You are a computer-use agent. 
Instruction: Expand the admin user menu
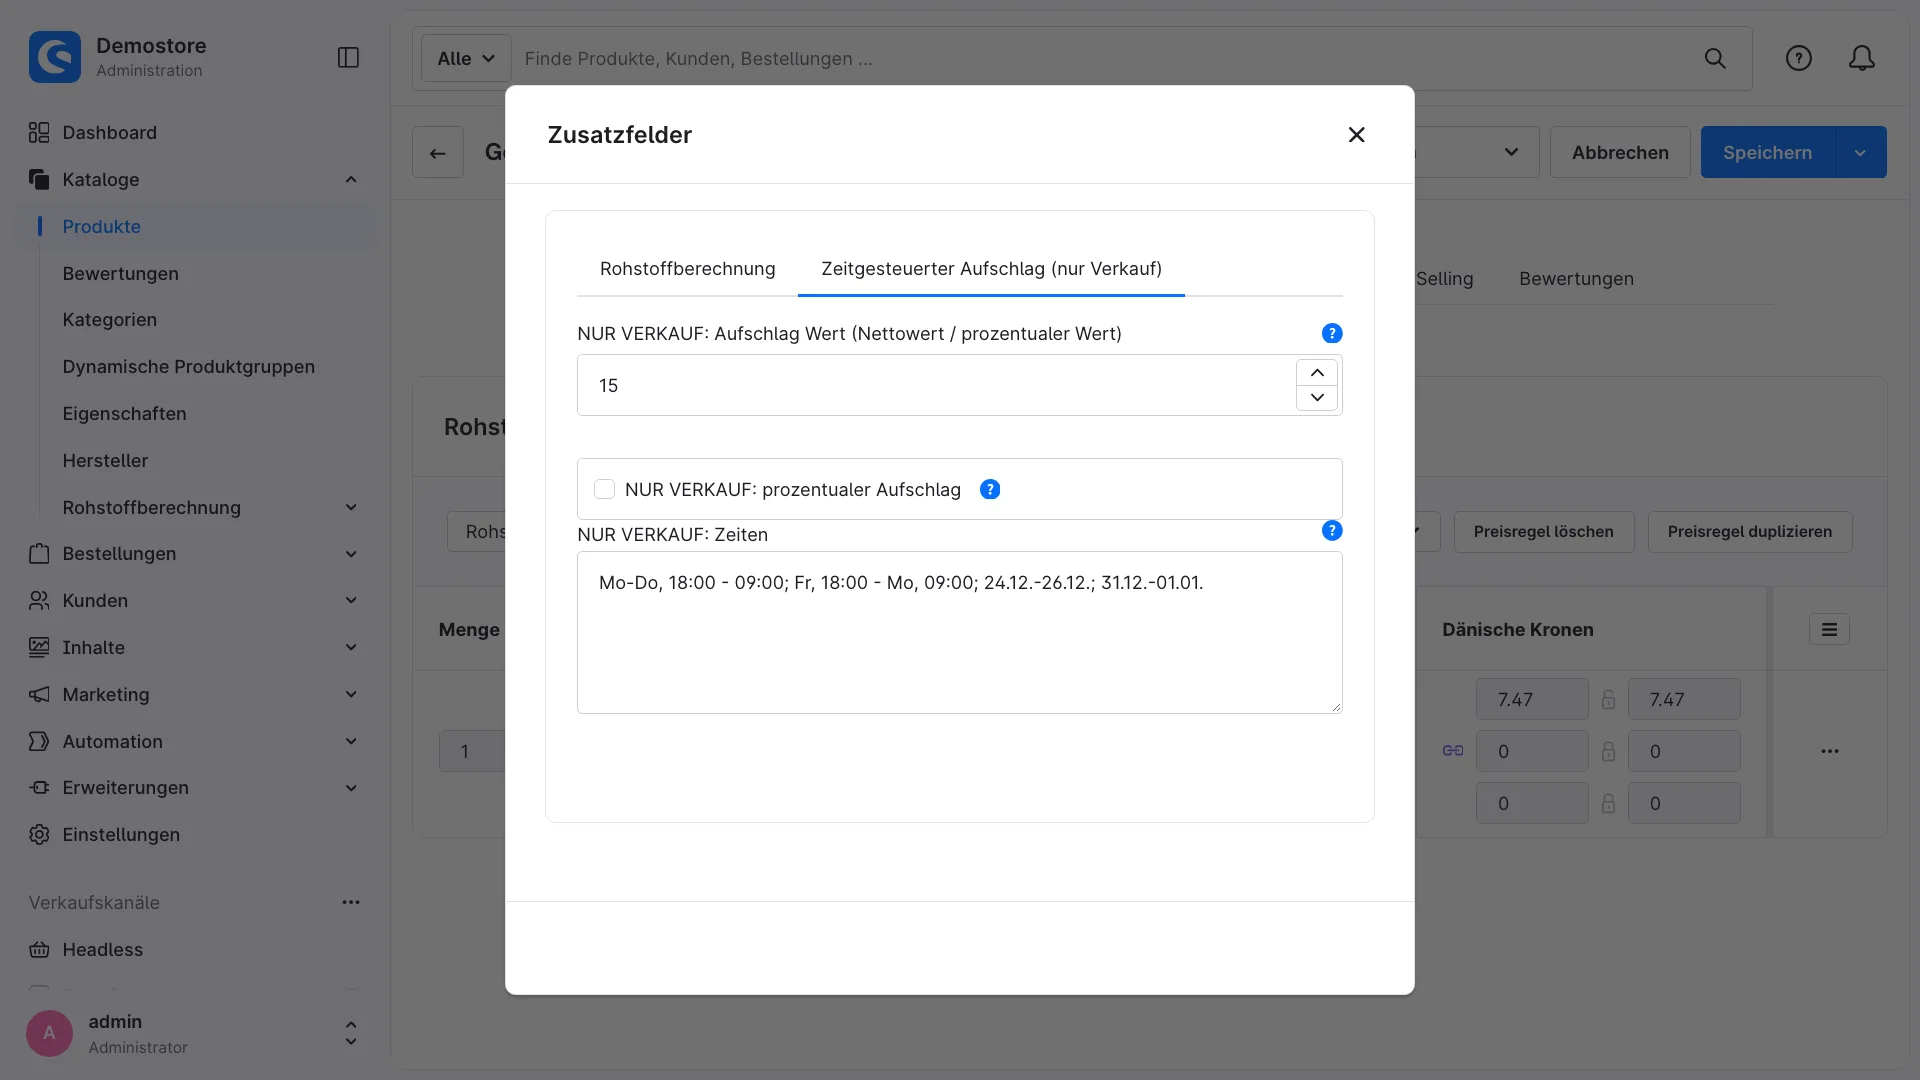point(351,1034)
